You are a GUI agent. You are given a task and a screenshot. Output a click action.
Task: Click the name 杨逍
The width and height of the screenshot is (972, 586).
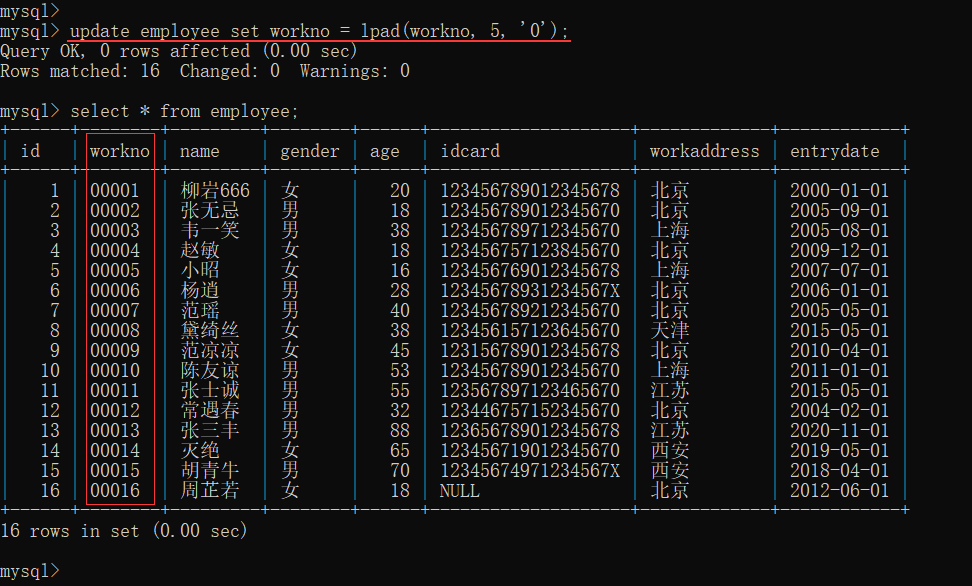200,290
